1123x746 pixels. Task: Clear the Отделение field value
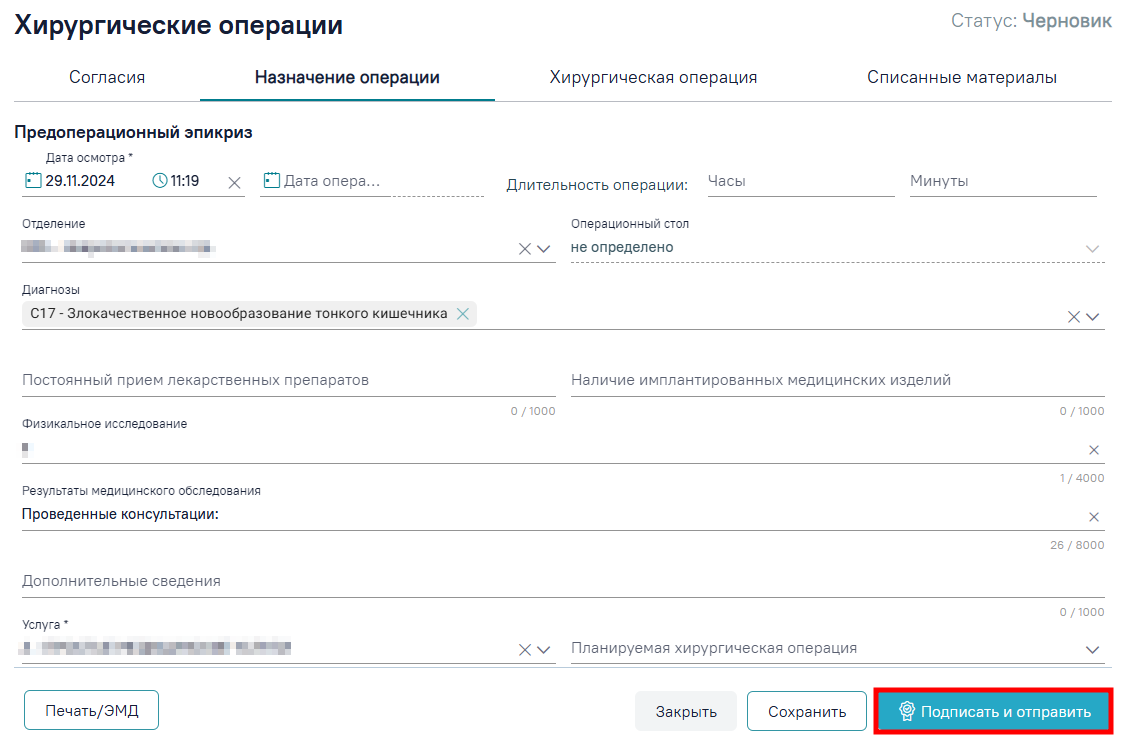pos(524,248)
